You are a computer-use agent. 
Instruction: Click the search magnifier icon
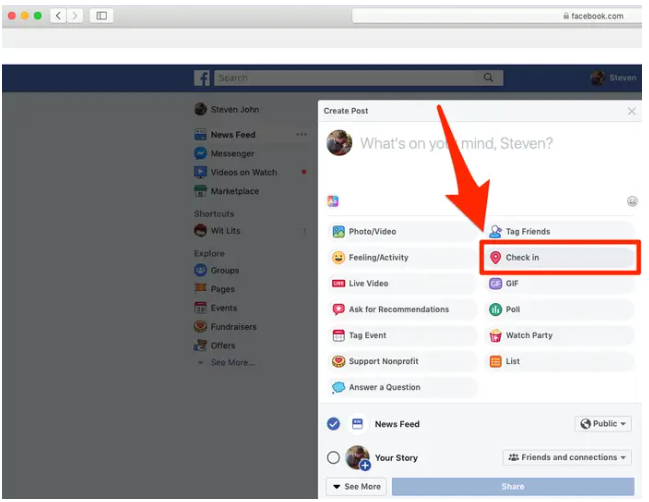click(x=488, y=77)
